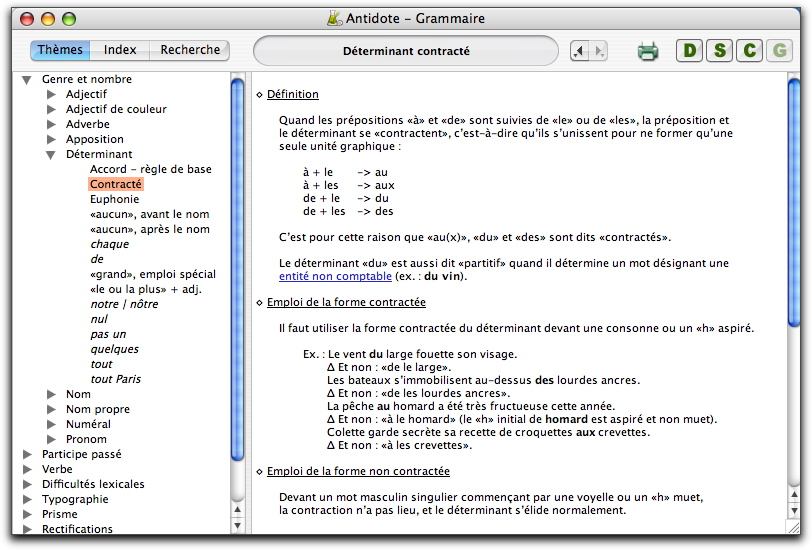Click the window resize grip corner
Viewport: 812px width, 550px height.
(794, 527)
